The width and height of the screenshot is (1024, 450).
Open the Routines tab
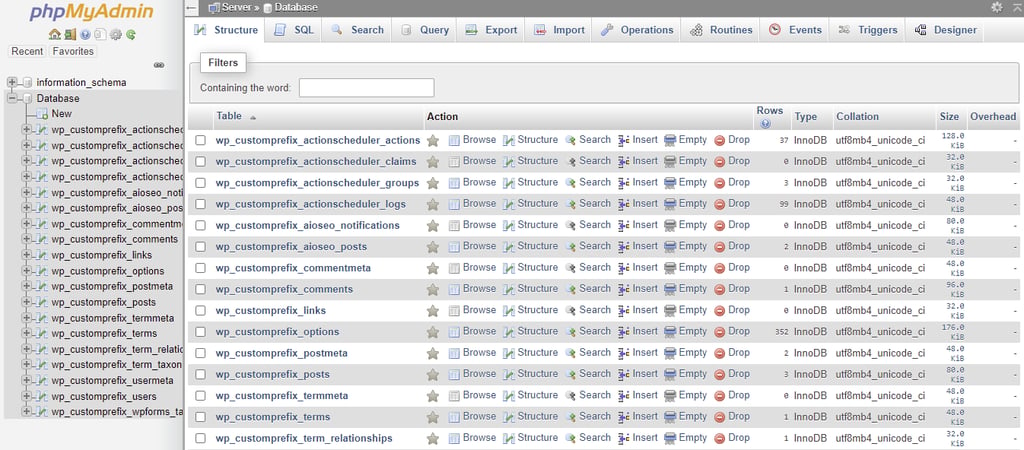721,30
